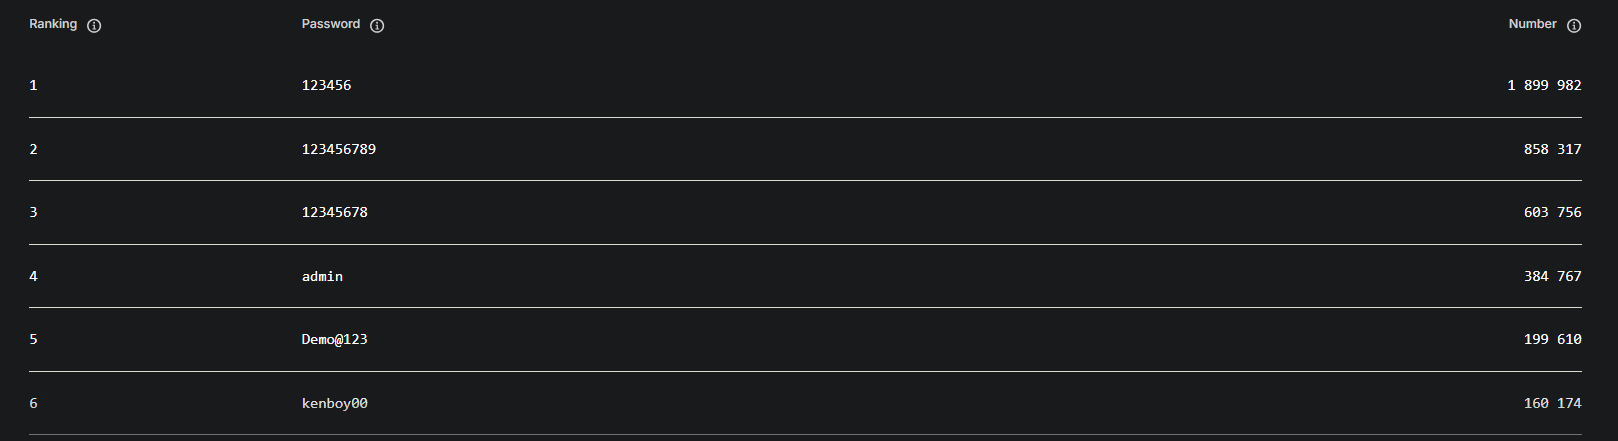Select the password 12345678
Image resolution: width=1618 pixels, height=441 pixels.
coord(334,212)
